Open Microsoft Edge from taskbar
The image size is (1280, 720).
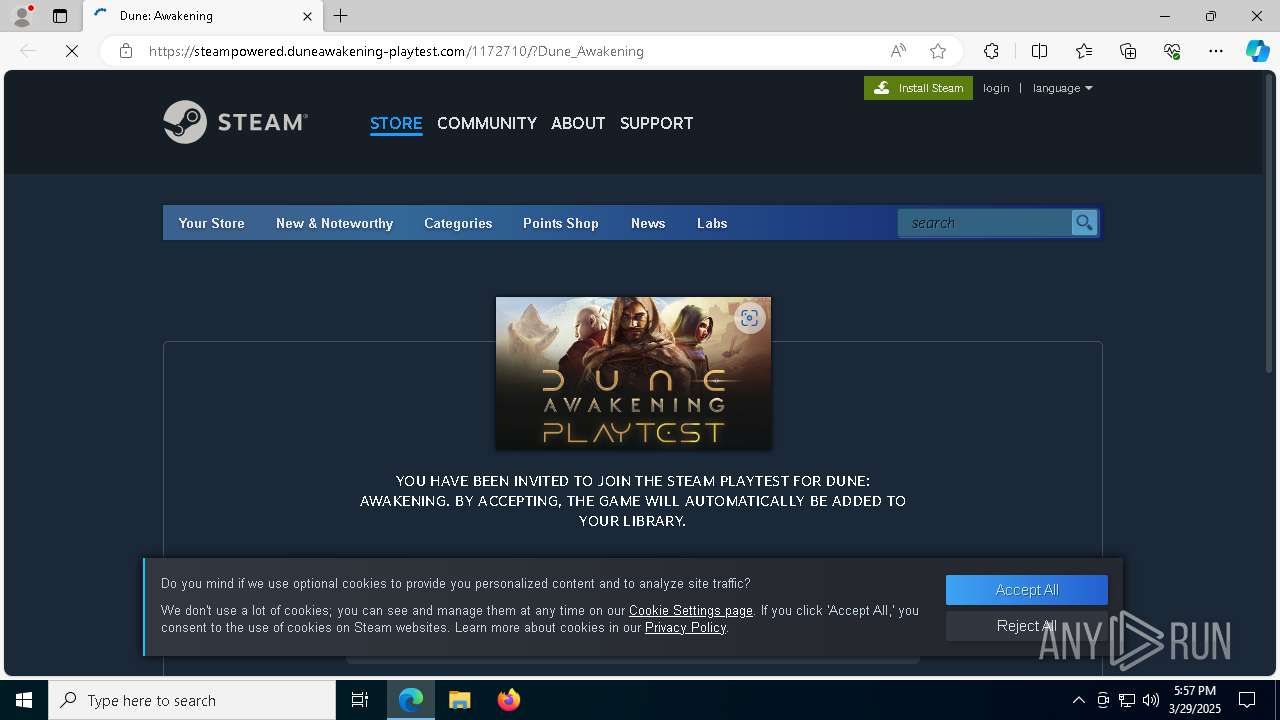(411, 700)
